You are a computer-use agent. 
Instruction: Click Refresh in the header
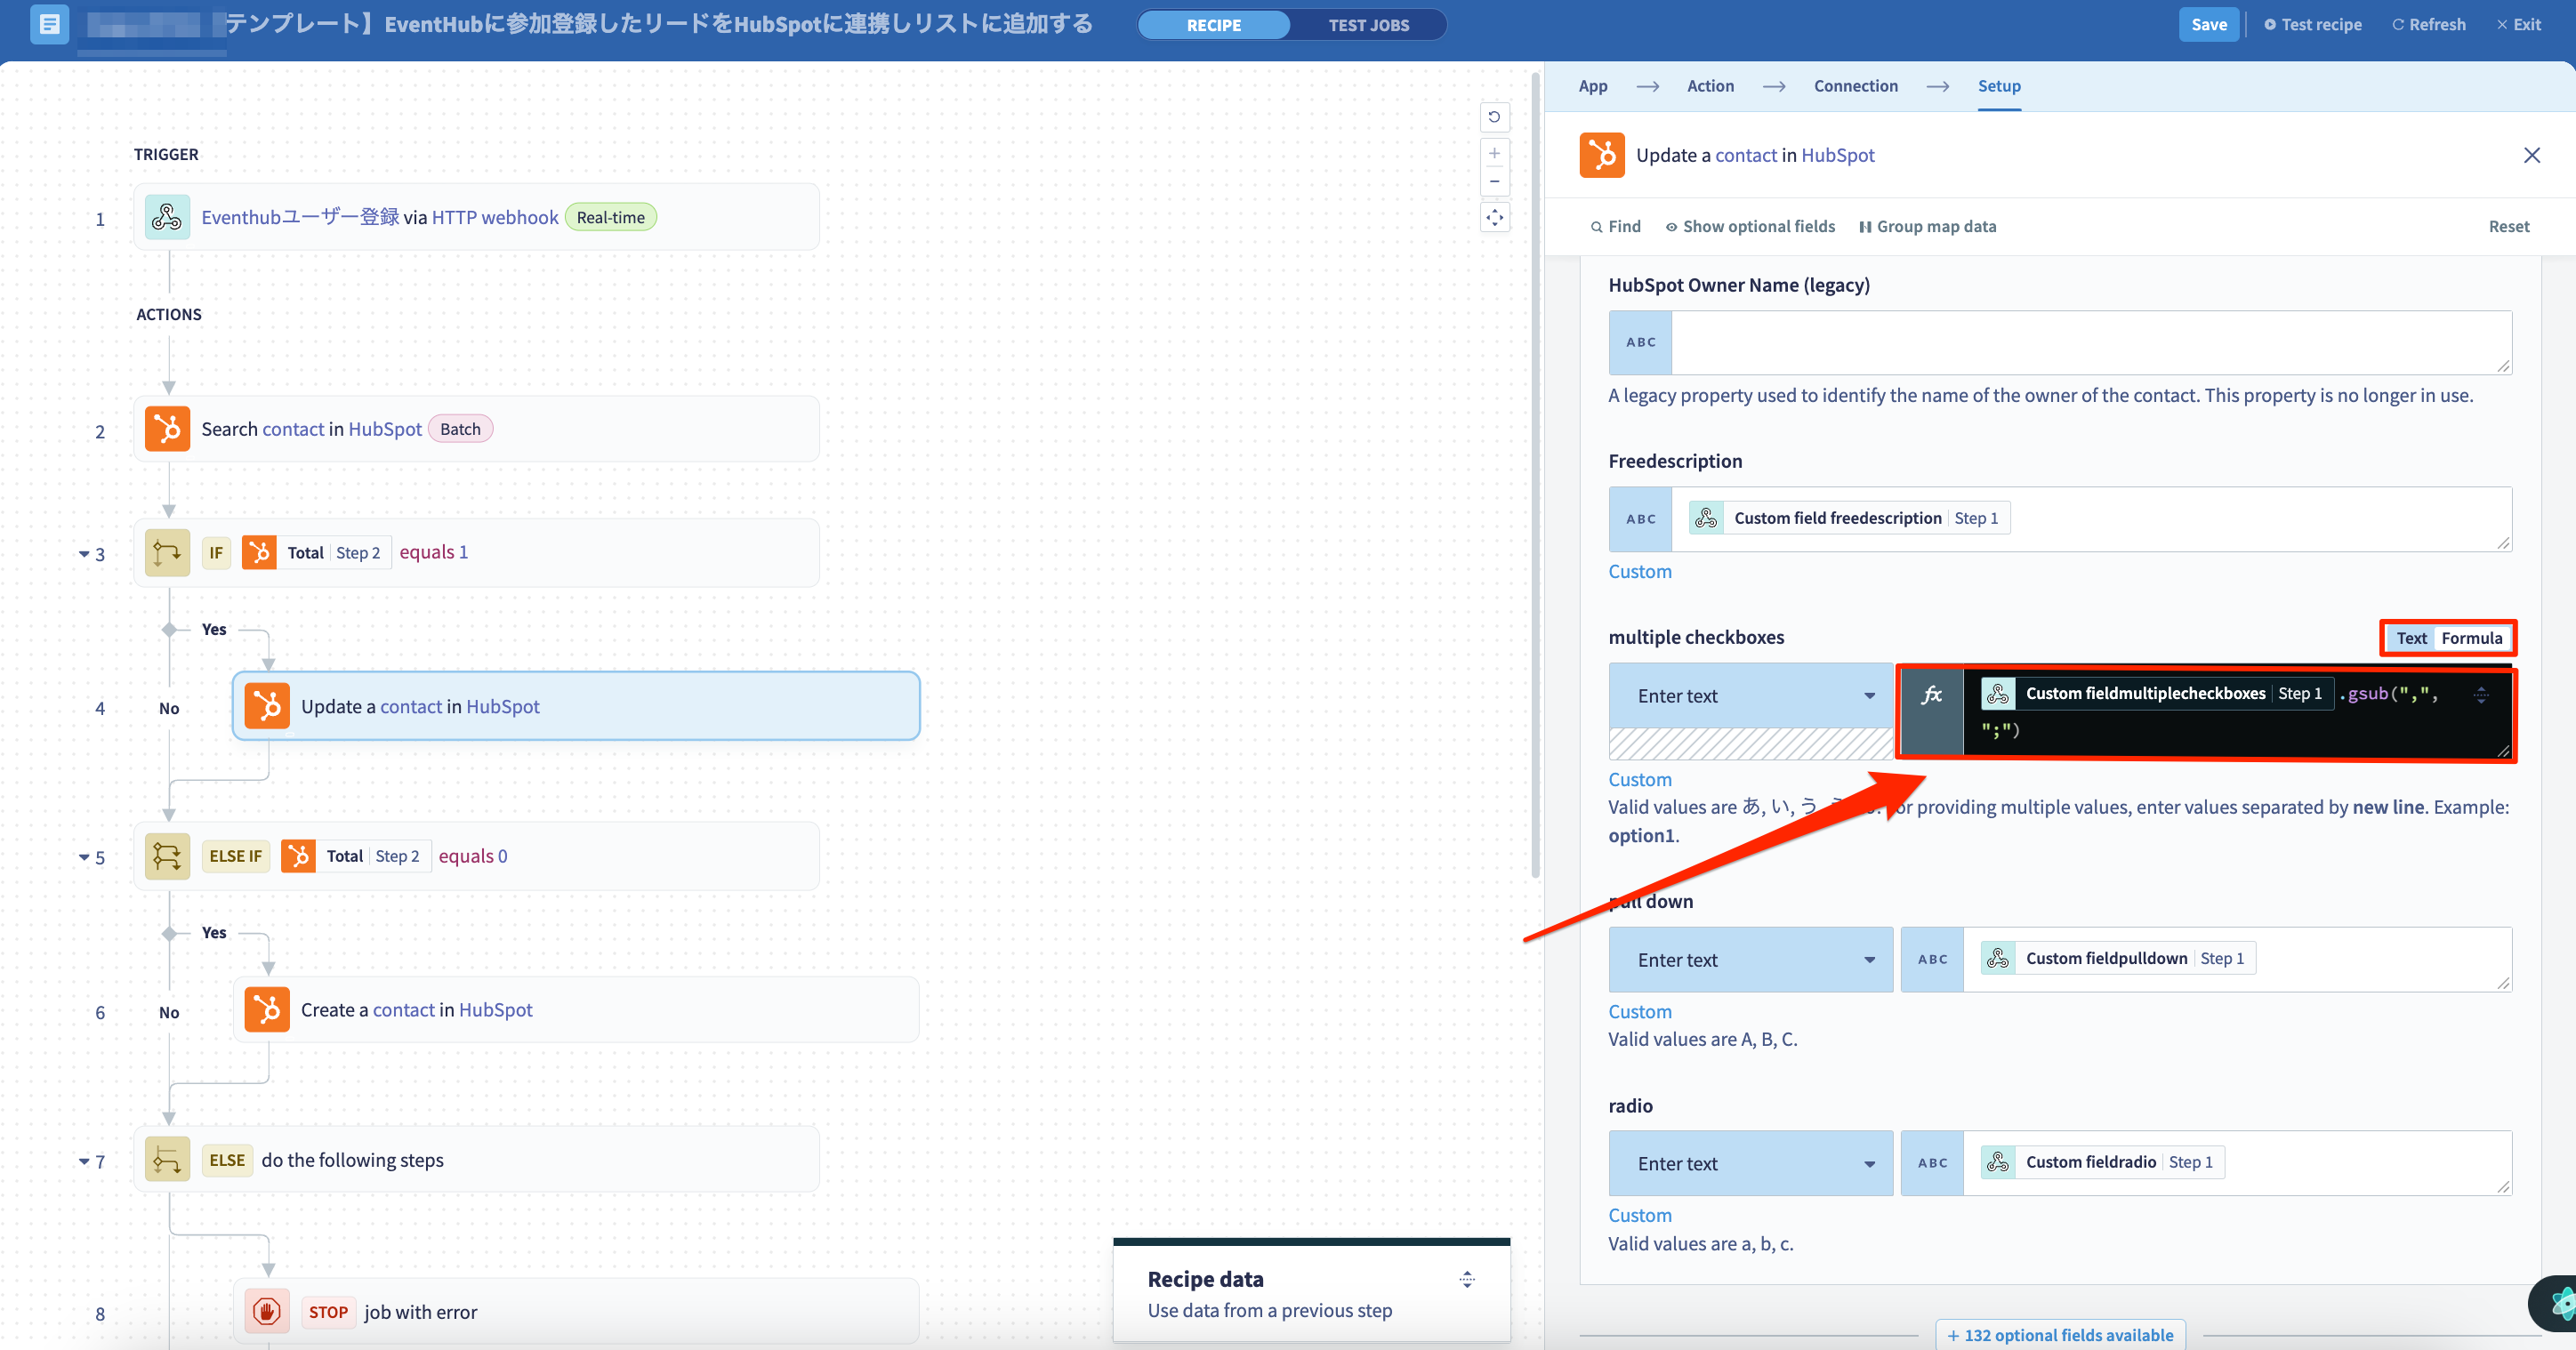[2428, 24]
